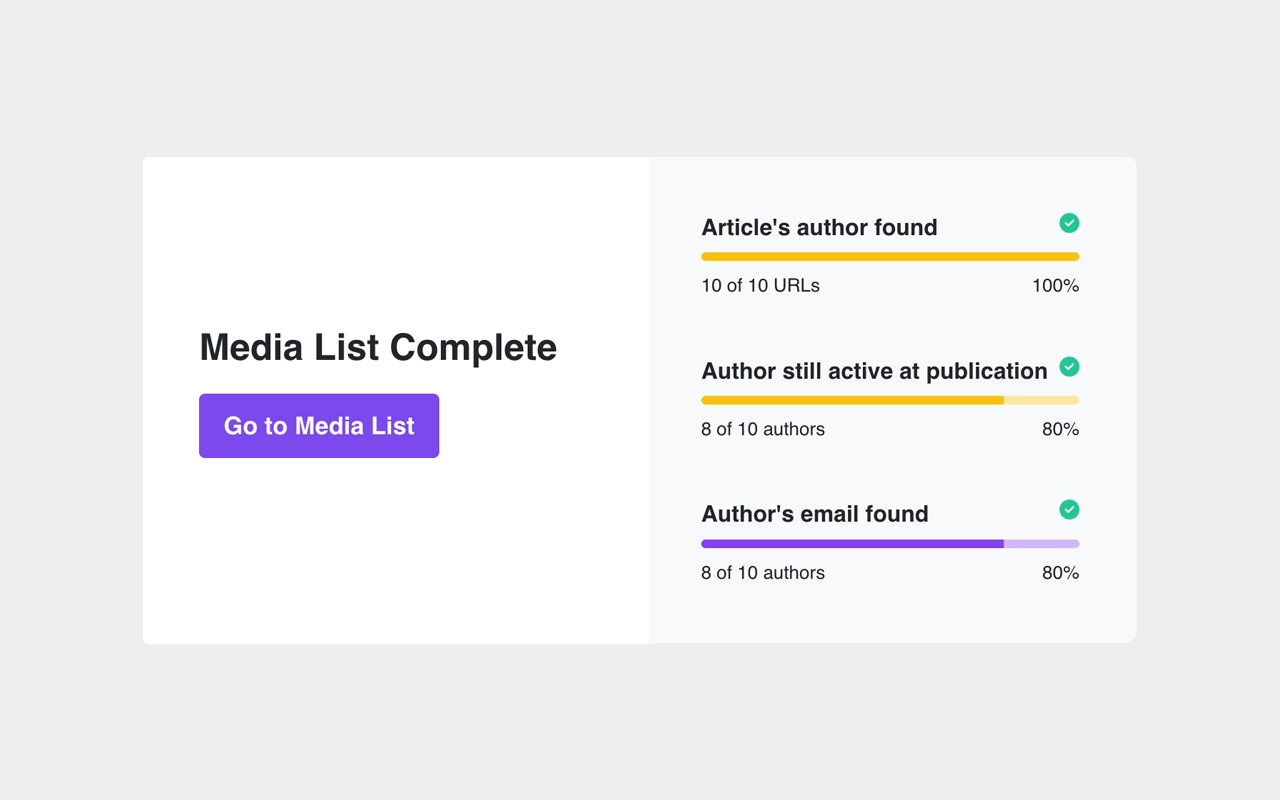Screen dimensions: 1280x800
Task: Click the 80% value under Author's email found
Action: [1060, 573]
